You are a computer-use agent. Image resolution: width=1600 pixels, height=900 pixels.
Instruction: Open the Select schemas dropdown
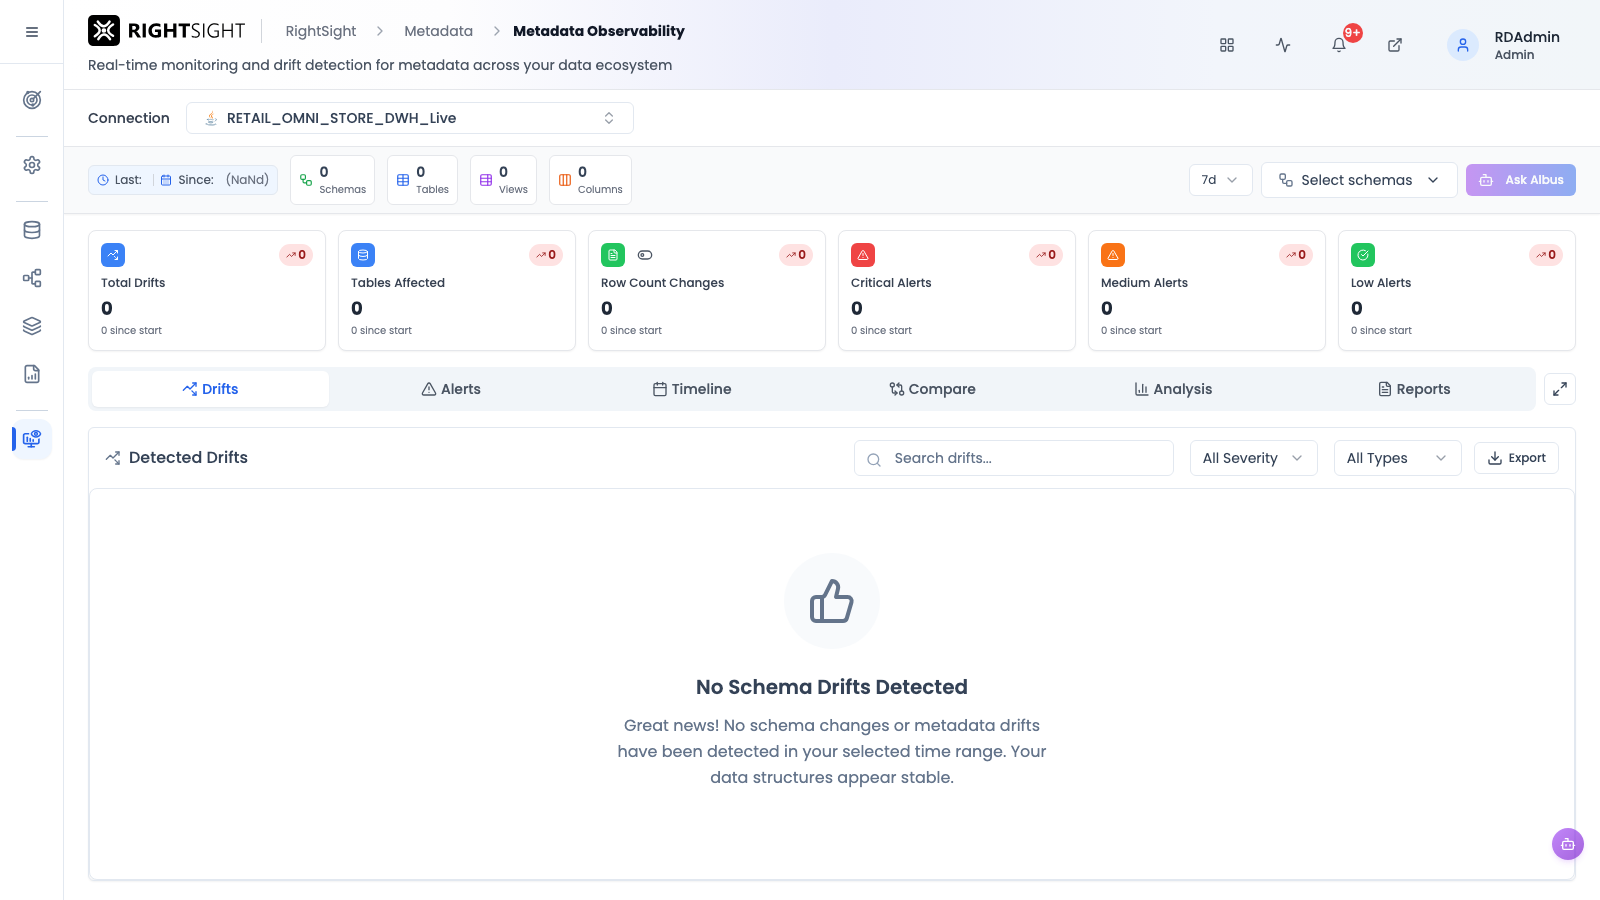point(1359,180)
